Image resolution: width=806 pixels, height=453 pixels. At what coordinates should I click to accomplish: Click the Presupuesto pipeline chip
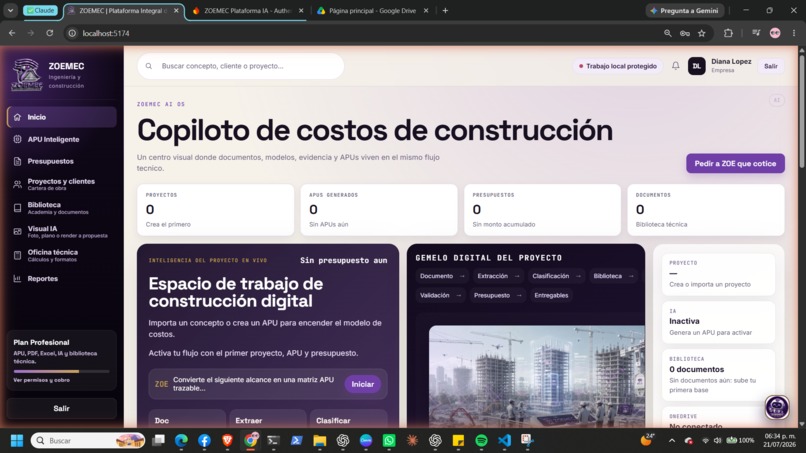pyautogui.click(x=497, y=296)
